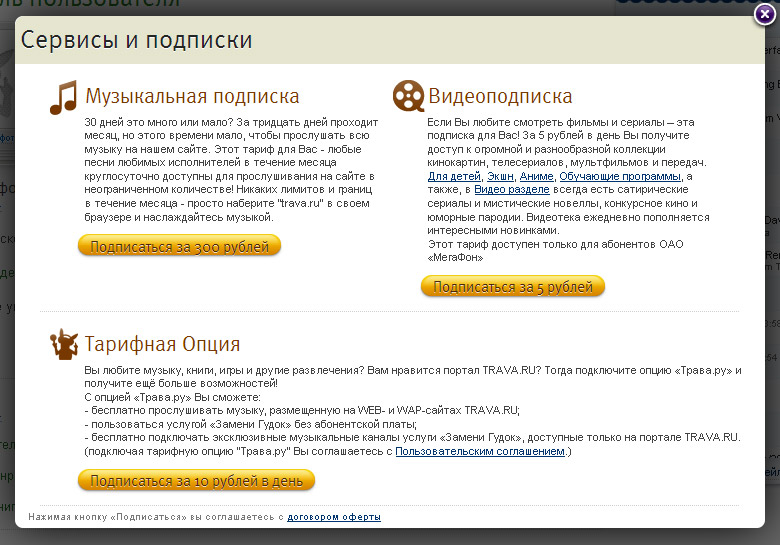Subscribe via Подписаться за 10 рублей в день

point(196,481)
